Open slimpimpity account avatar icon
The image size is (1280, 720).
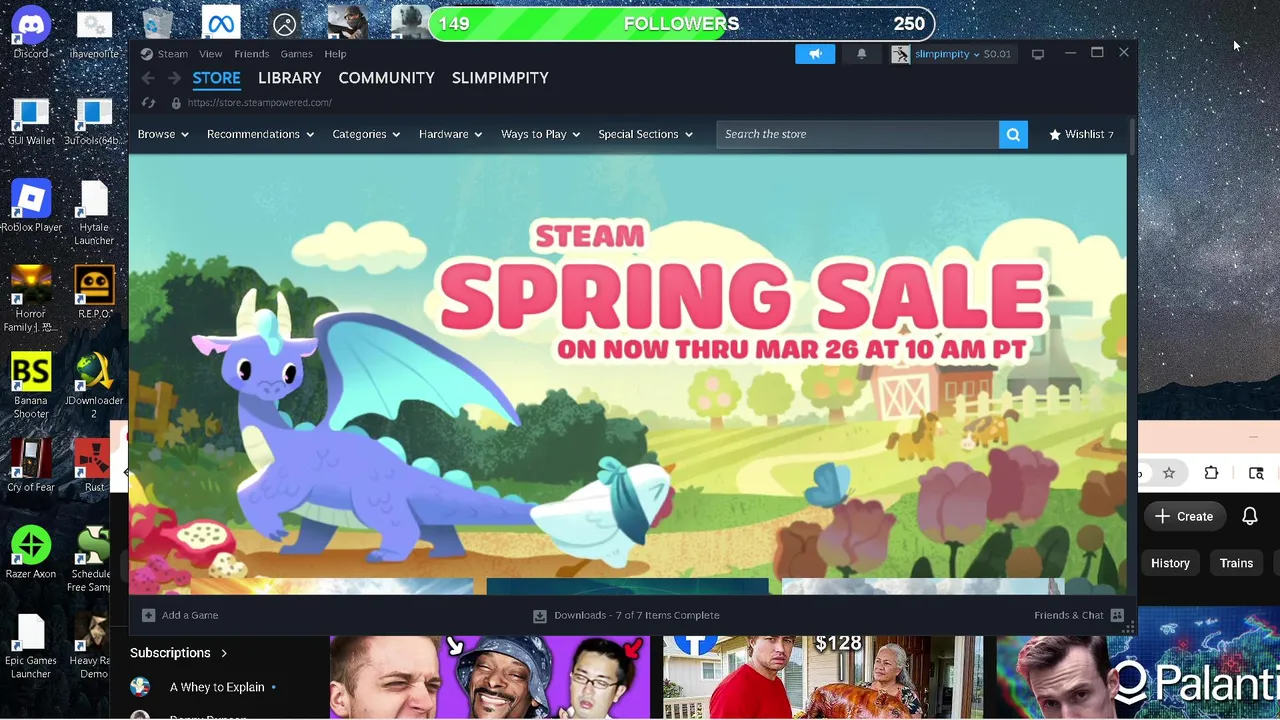pyautogui.click(x=900, y=54)
